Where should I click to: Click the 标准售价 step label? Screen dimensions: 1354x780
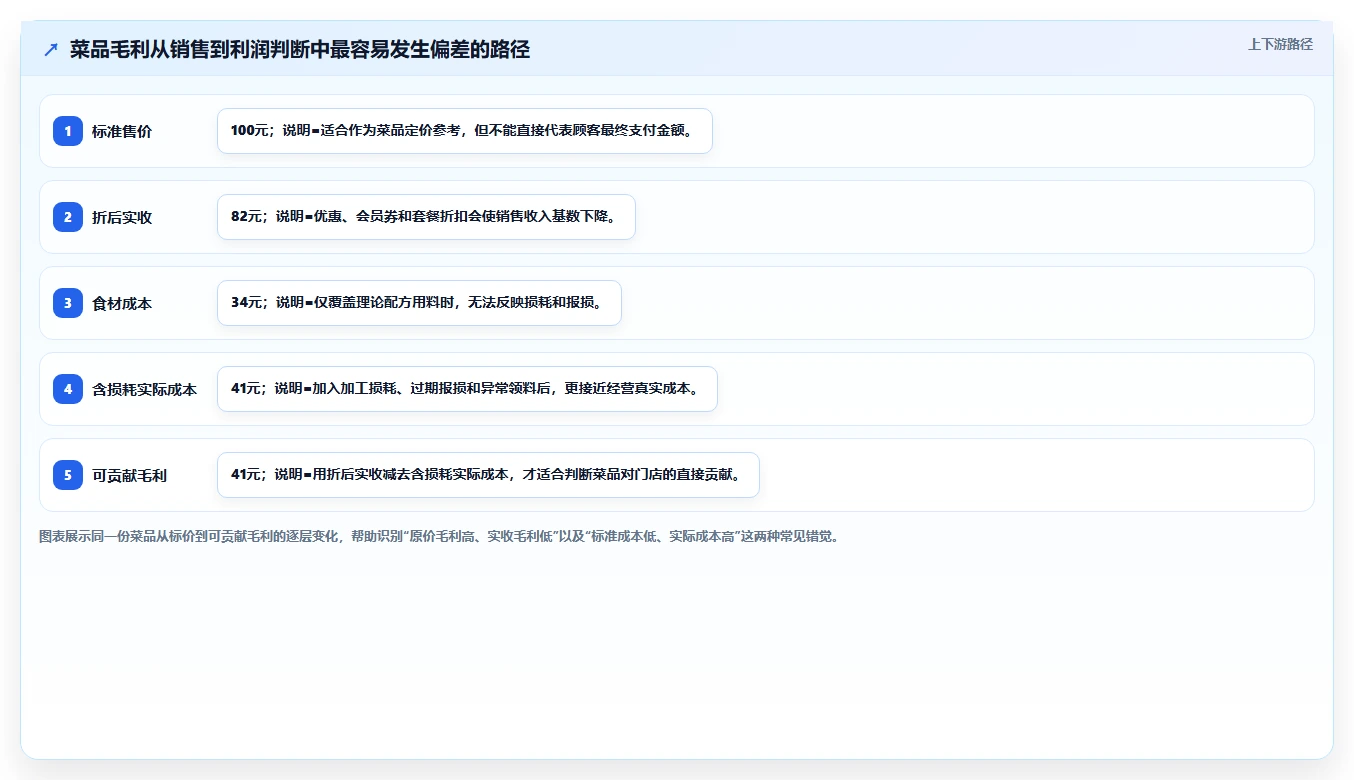coord(122,131)
